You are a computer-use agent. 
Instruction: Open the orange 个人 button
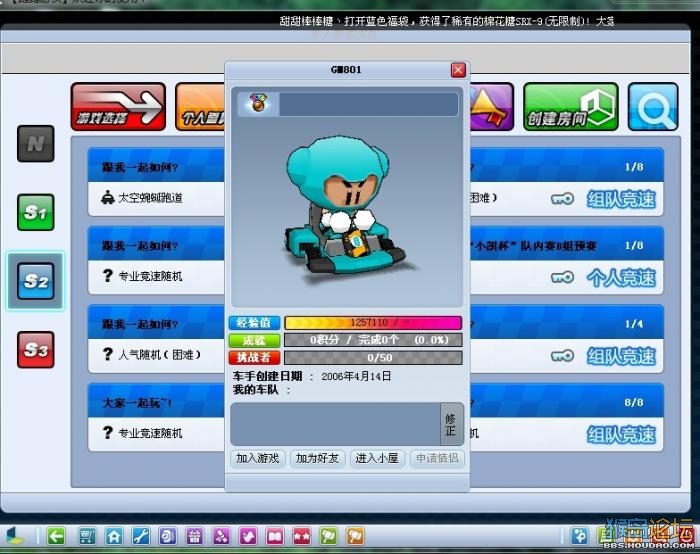coord(200,107)
